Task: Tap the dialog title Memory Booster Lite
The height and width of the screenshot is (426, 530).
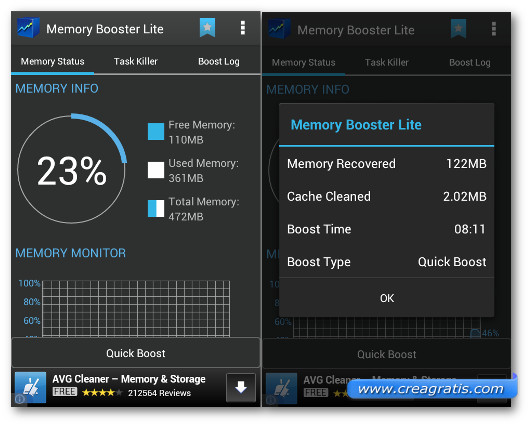Action: coord(356,125)
